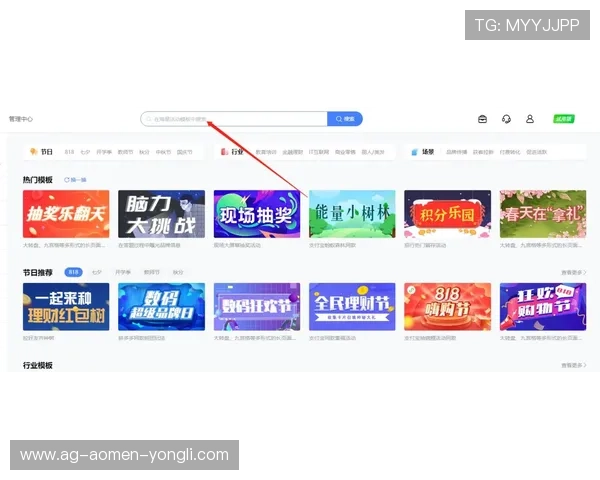Click the green 试用版 badge
The height and width of the screenshot is (480, 600).
click(564, 119)
